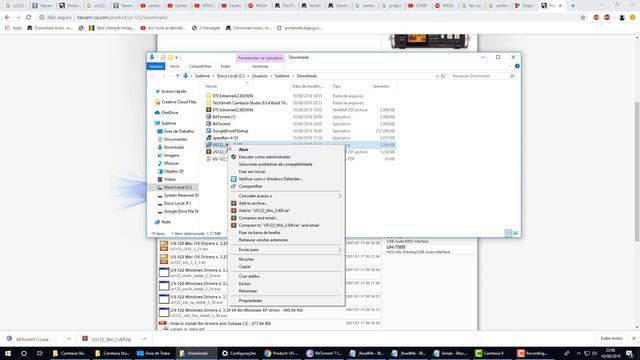Open the Arquivo ribbon tab
The width and height of the screenshot is (640, 360).
point(156,67)
